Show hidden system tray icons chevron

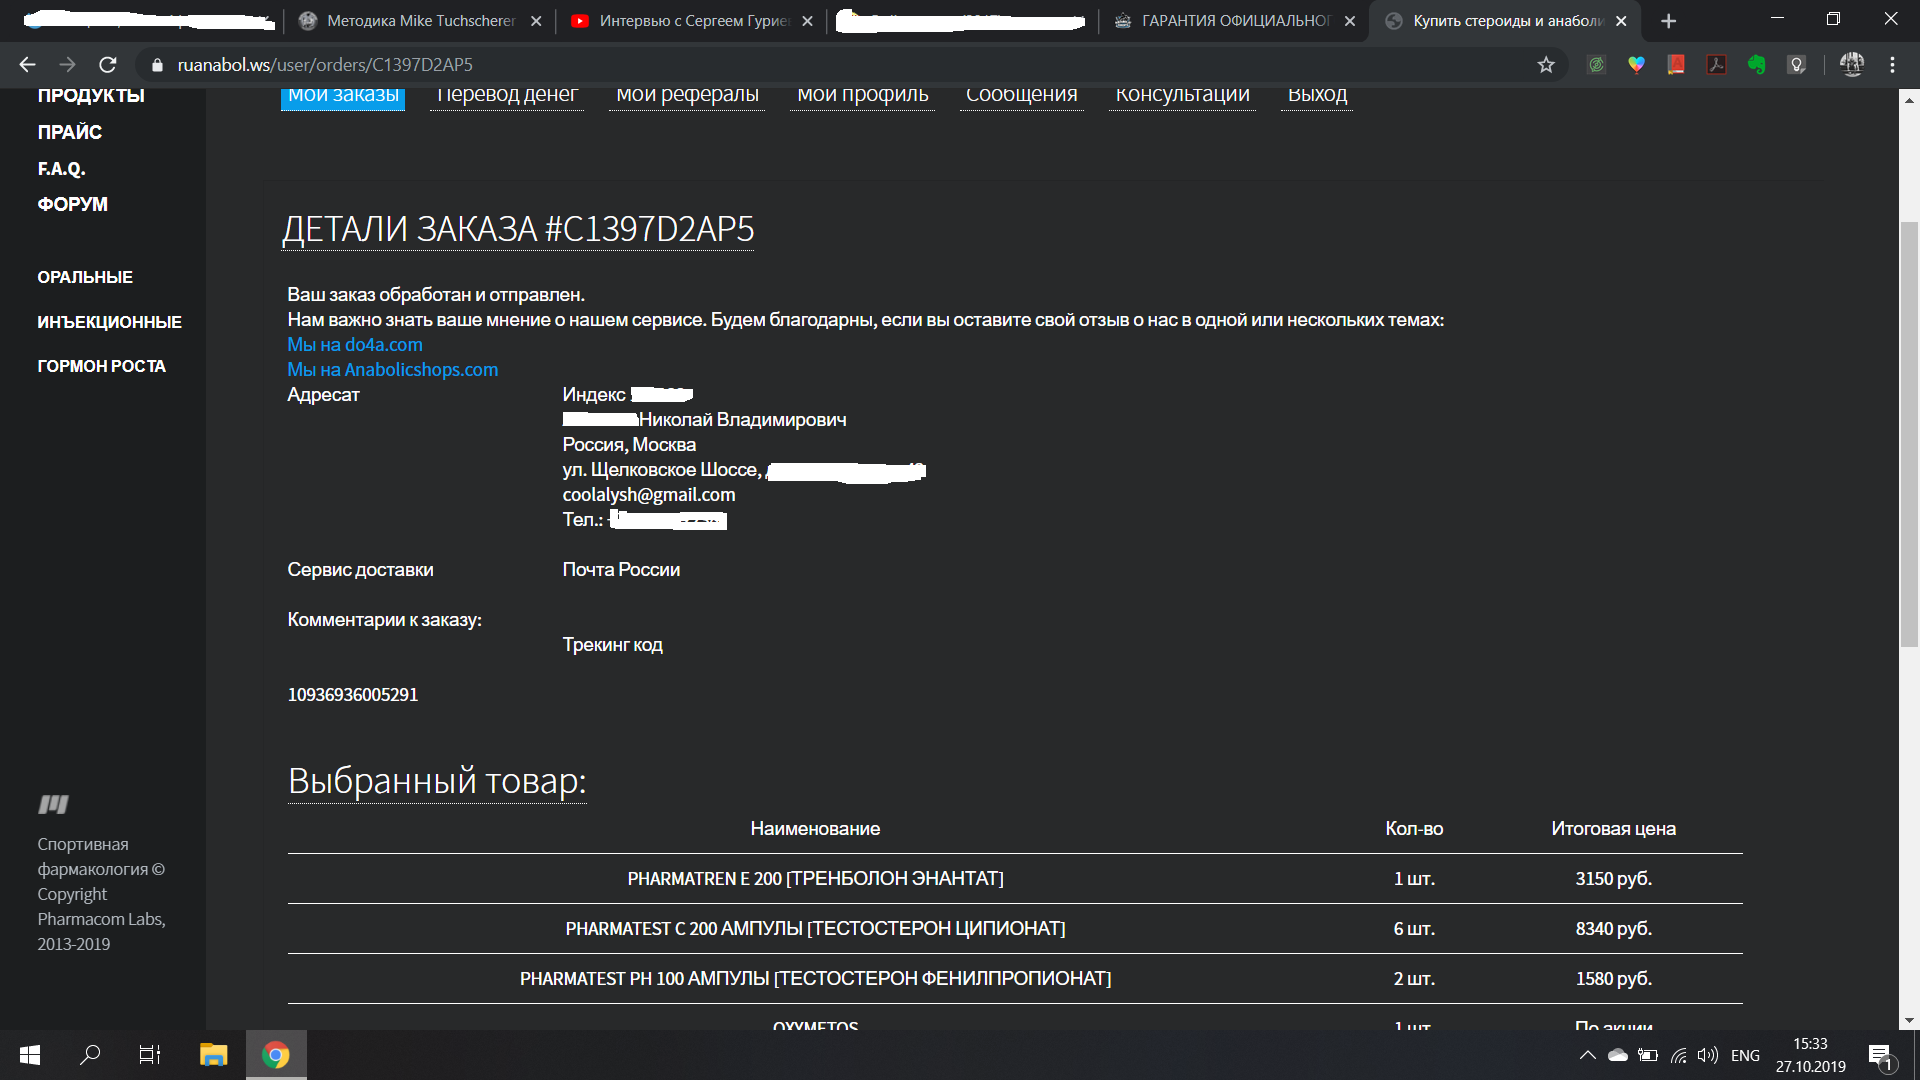pos(1587,1055)
